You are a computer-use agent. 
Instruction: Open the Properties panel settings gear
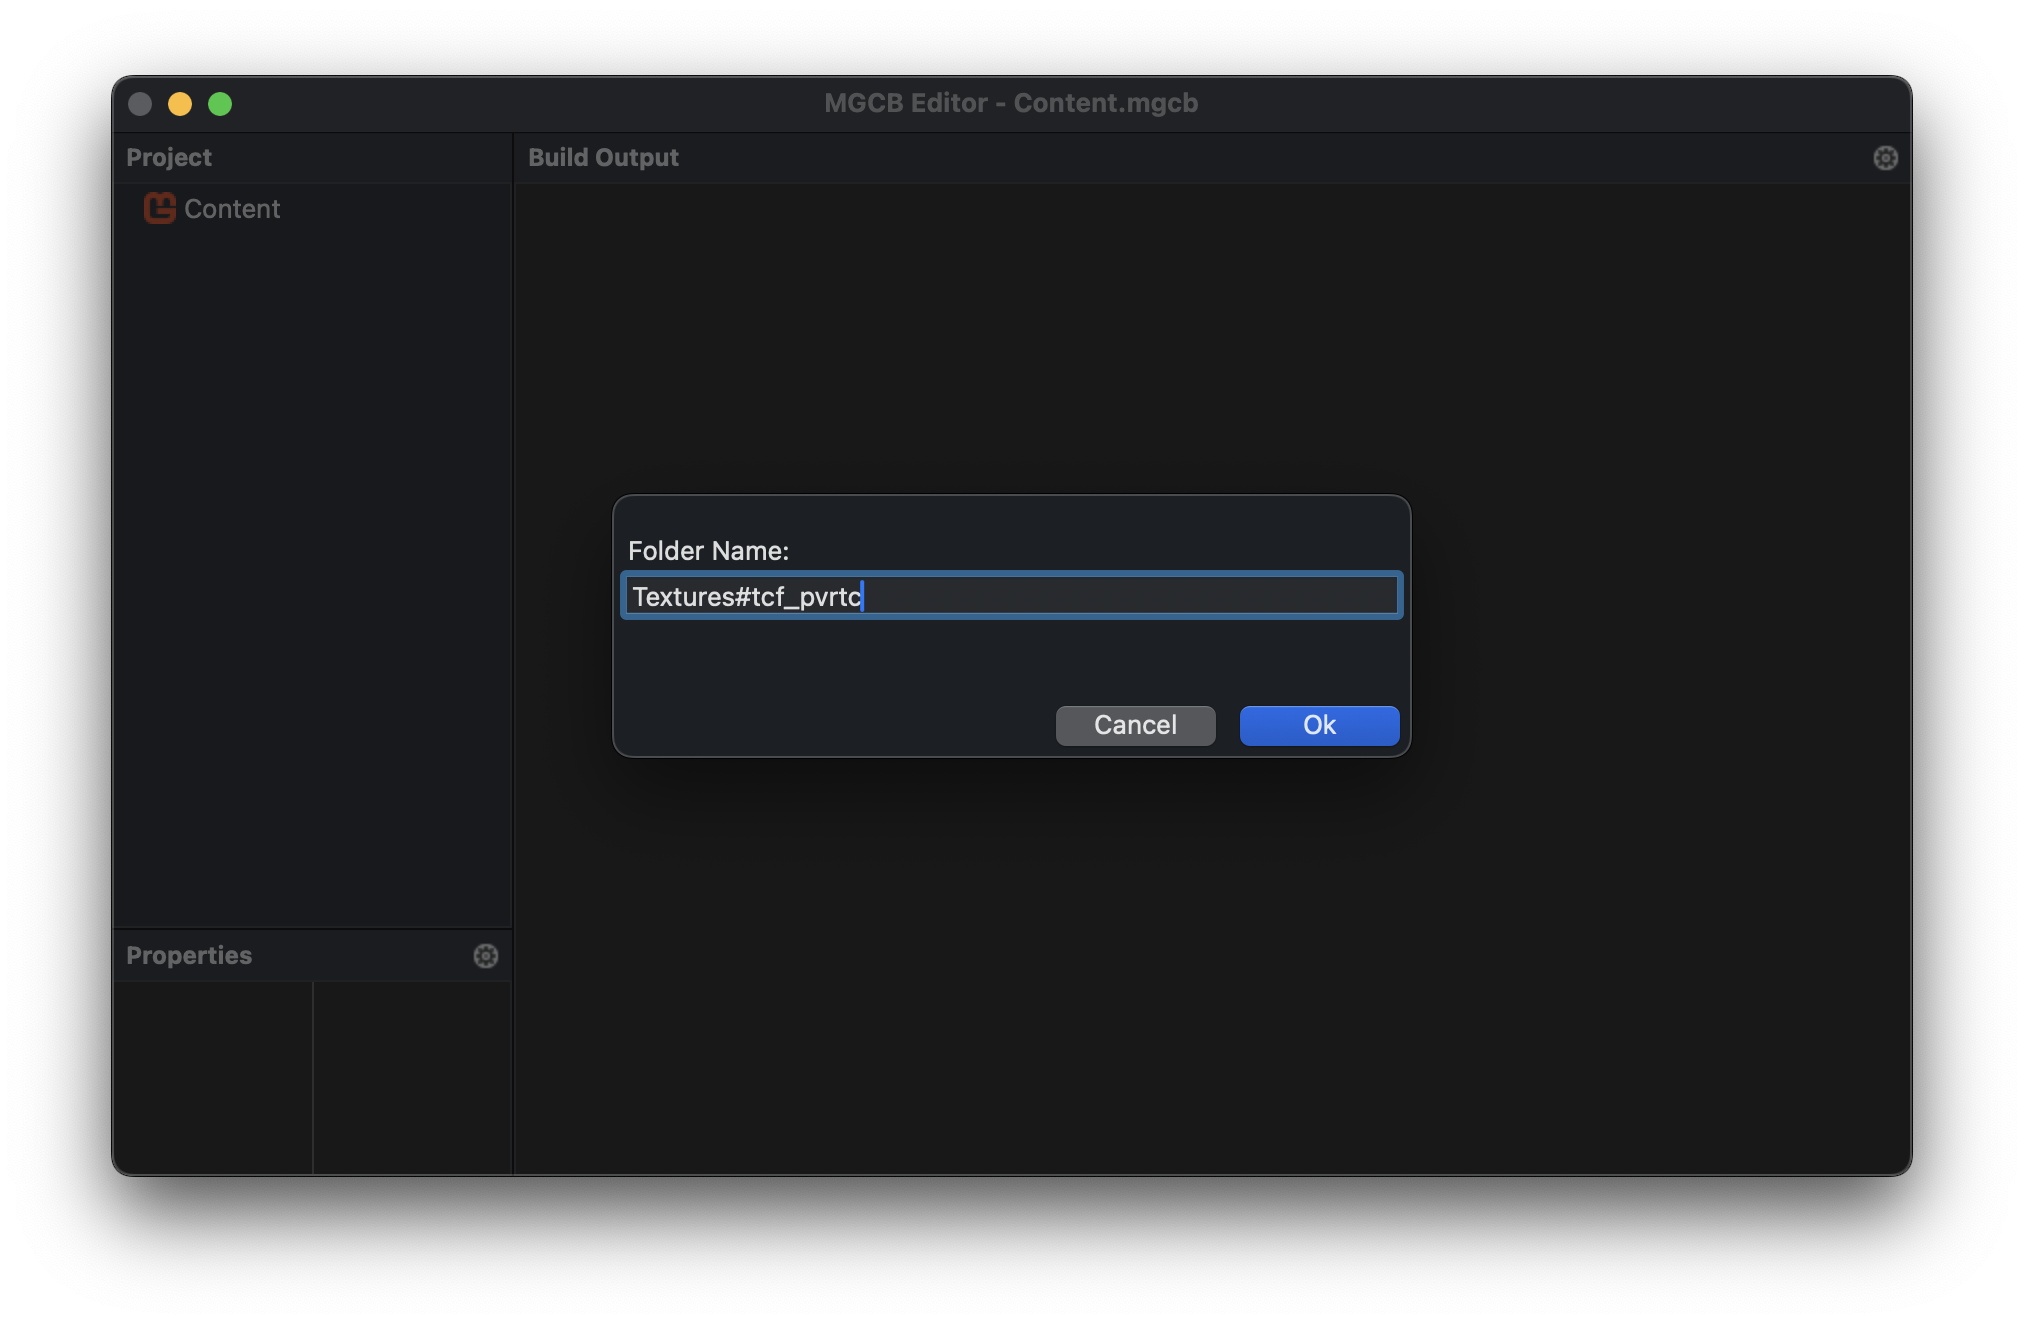485,956
